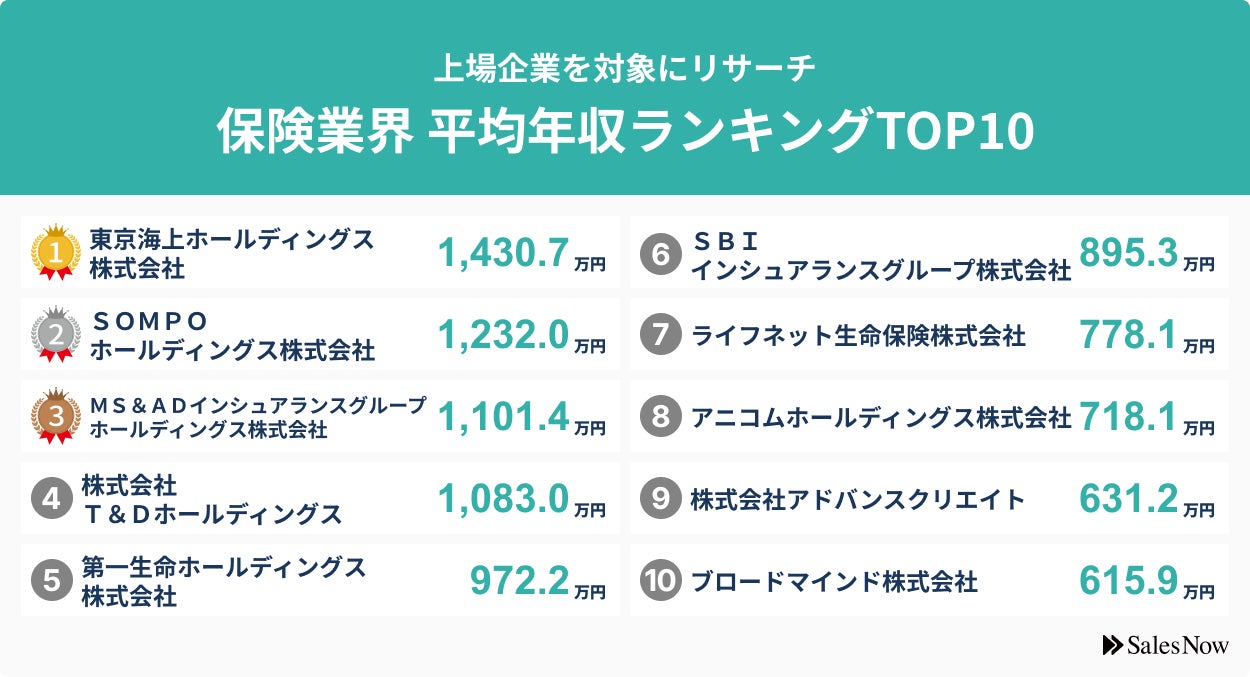Click the ブロードマインド株式会社 row text
This screenshot has height=677, width=1250.
pos(834,581)
